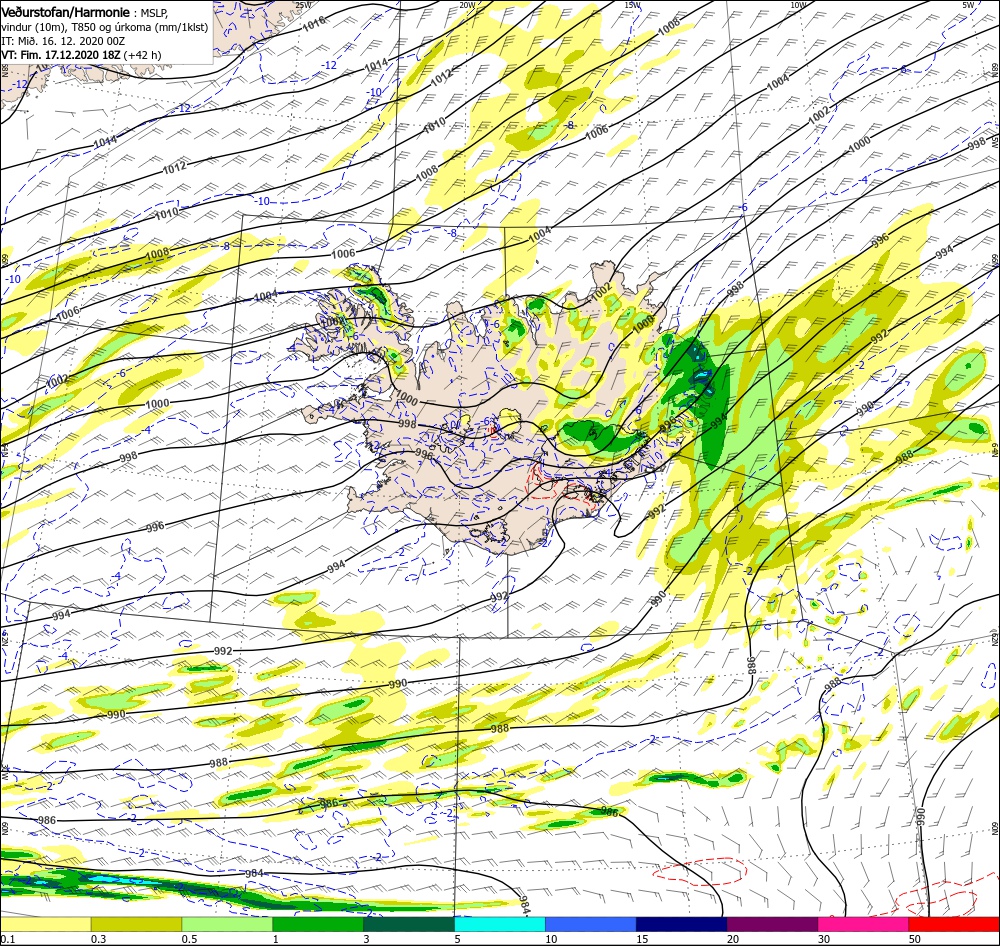Pick the cyan 5–10 legend swatch
The height and width of the screenshot is (946, 1000).
point(499,925)
